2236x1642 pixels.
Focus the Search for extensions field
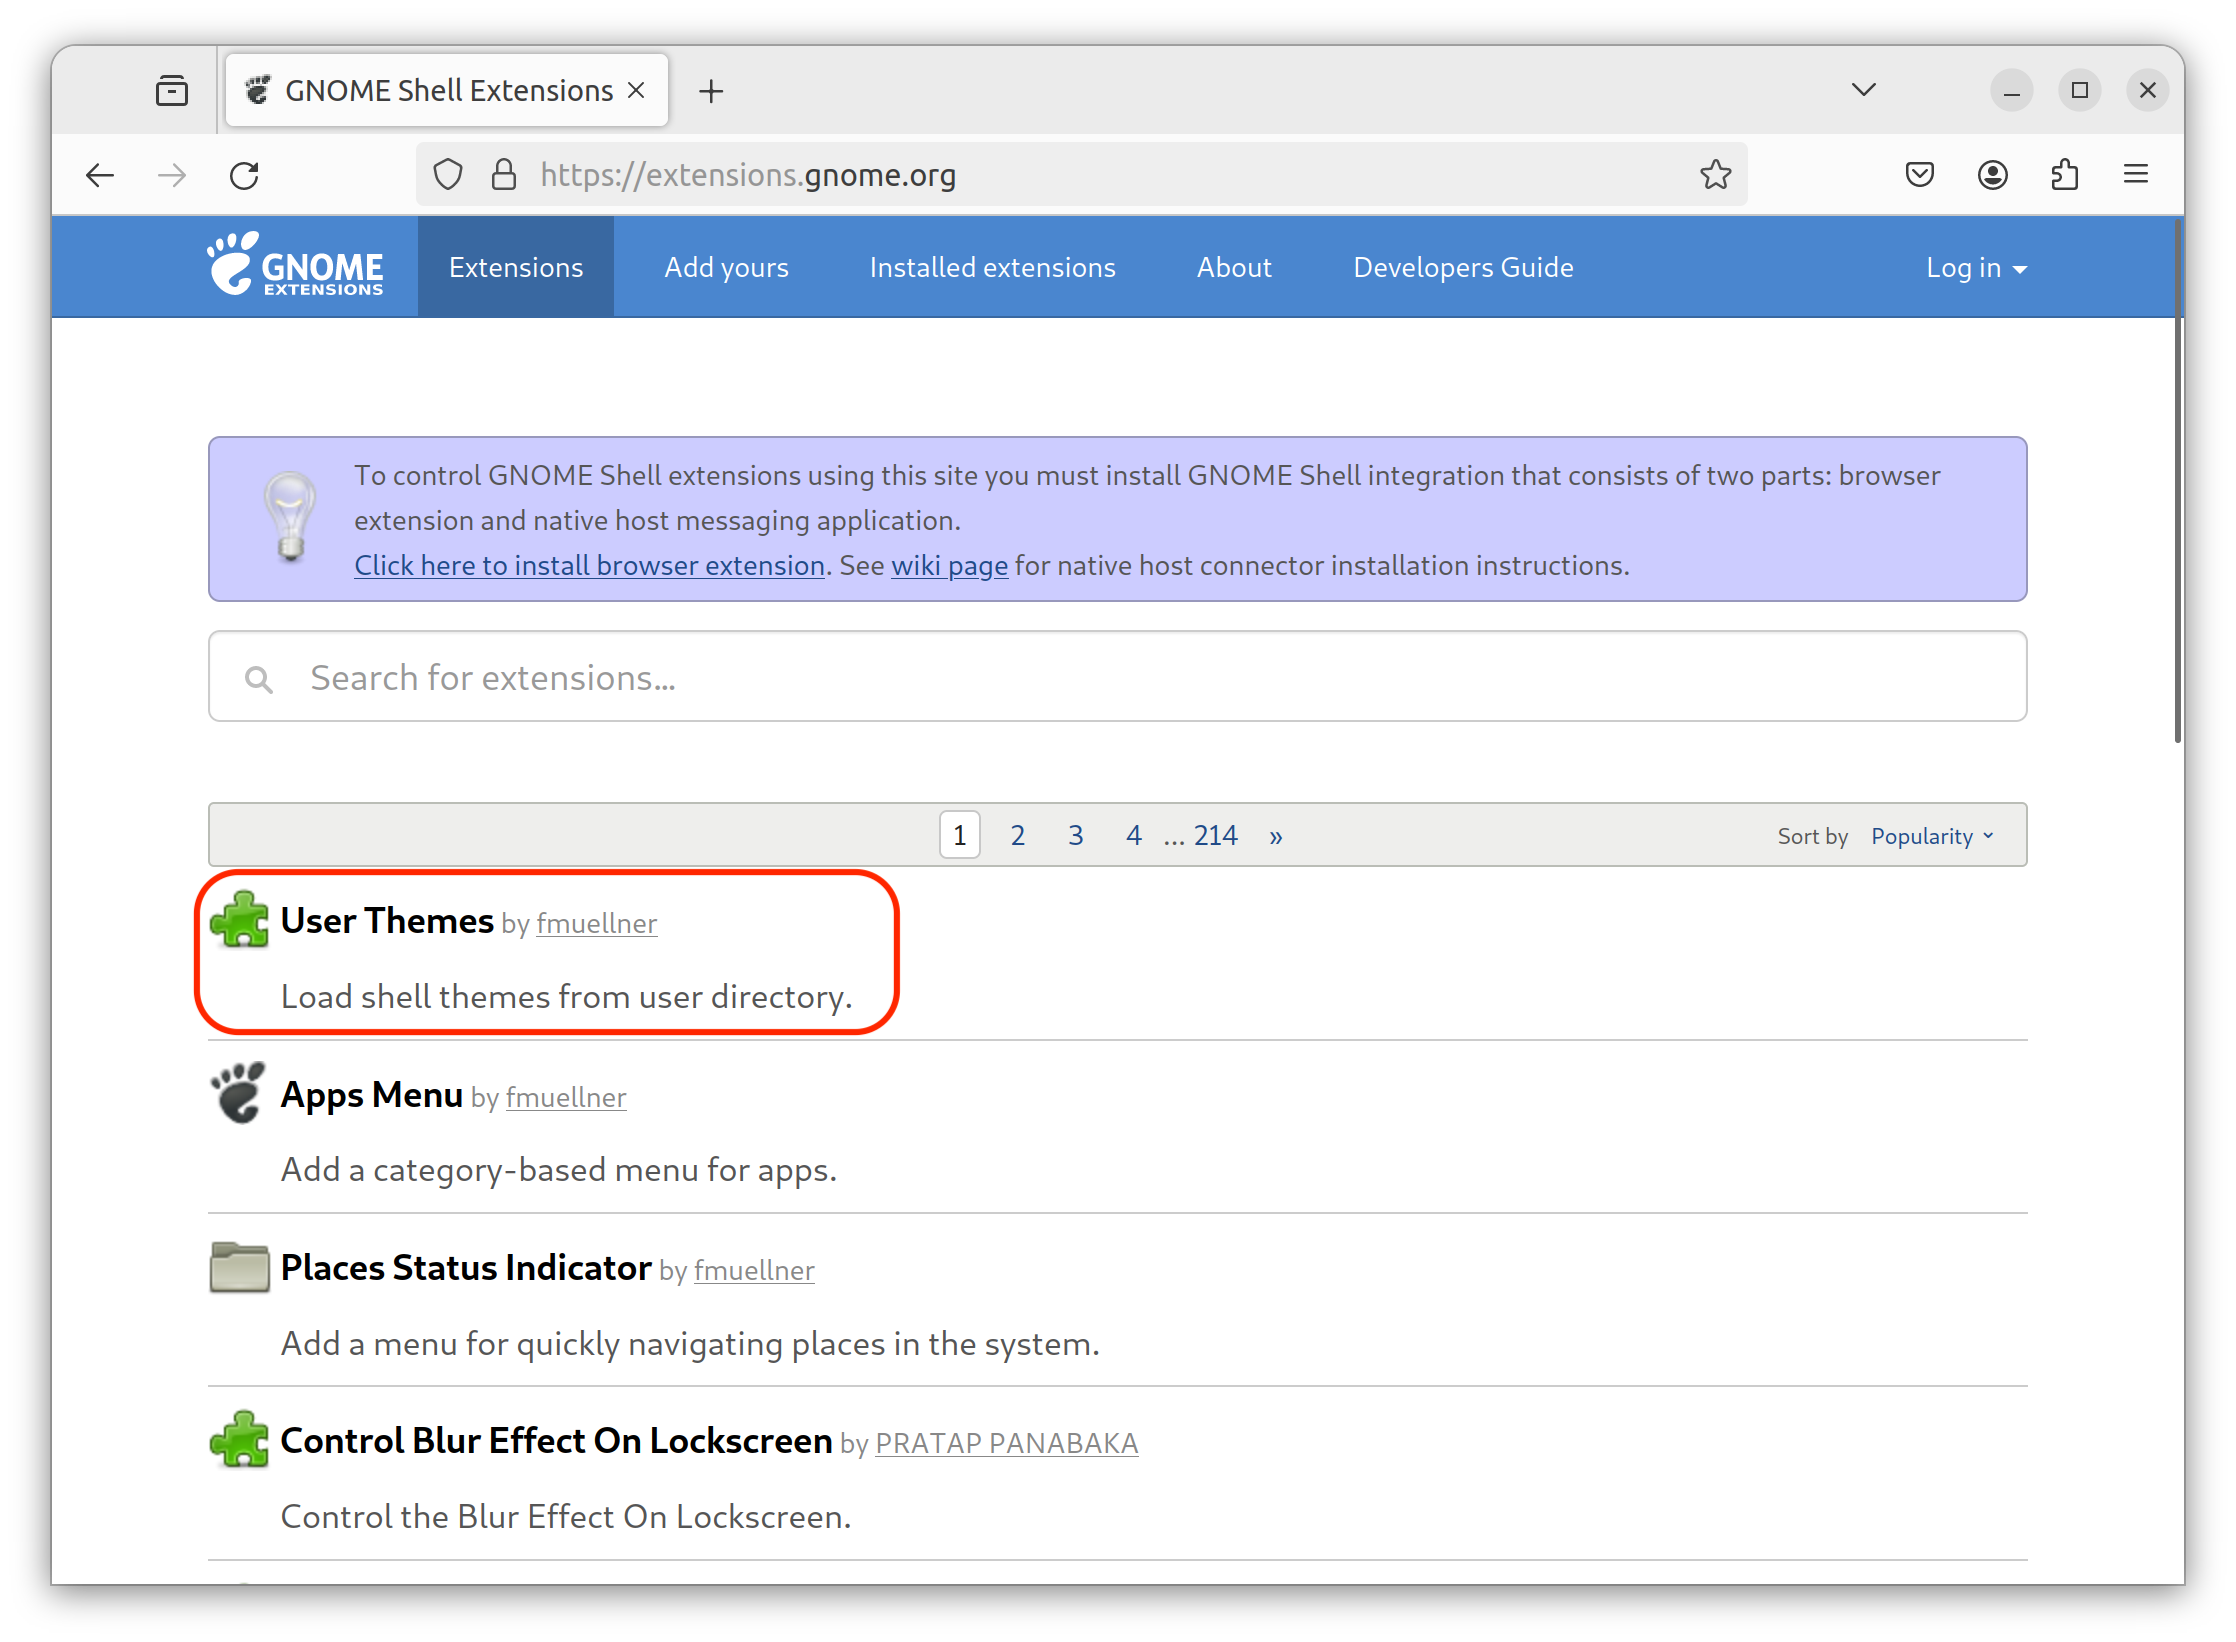click(x=1117, y=677)
